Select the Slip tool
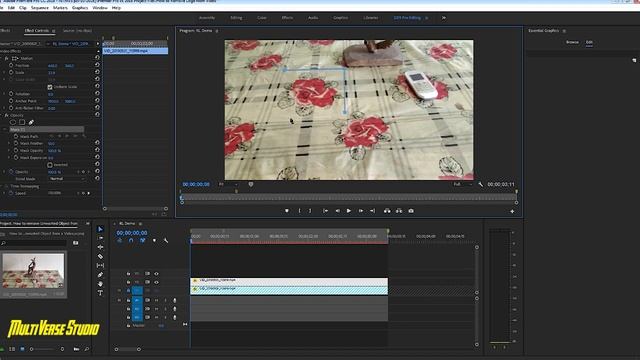640x360 pixels. tap(100, 265)
